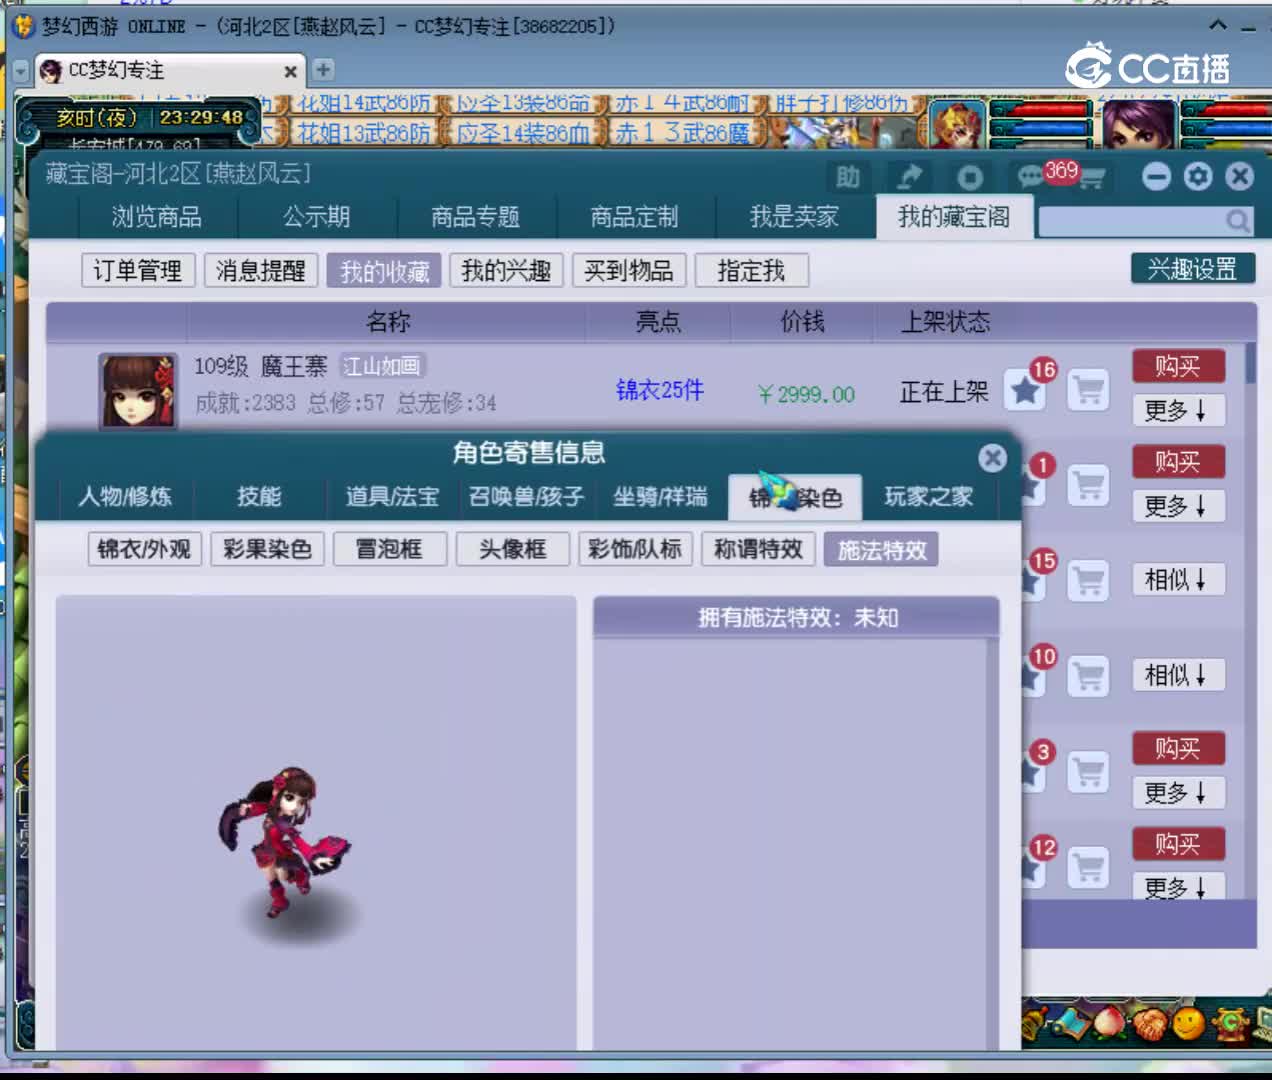Open the 玩家之家 tab
Screen dimensions: 1272x1080
[x=929, y=497]
